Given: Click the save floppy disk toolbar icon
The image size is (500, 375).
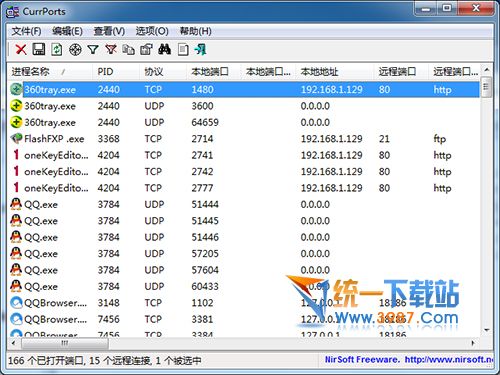Looking at the screenshot, I should pos(39,50).
